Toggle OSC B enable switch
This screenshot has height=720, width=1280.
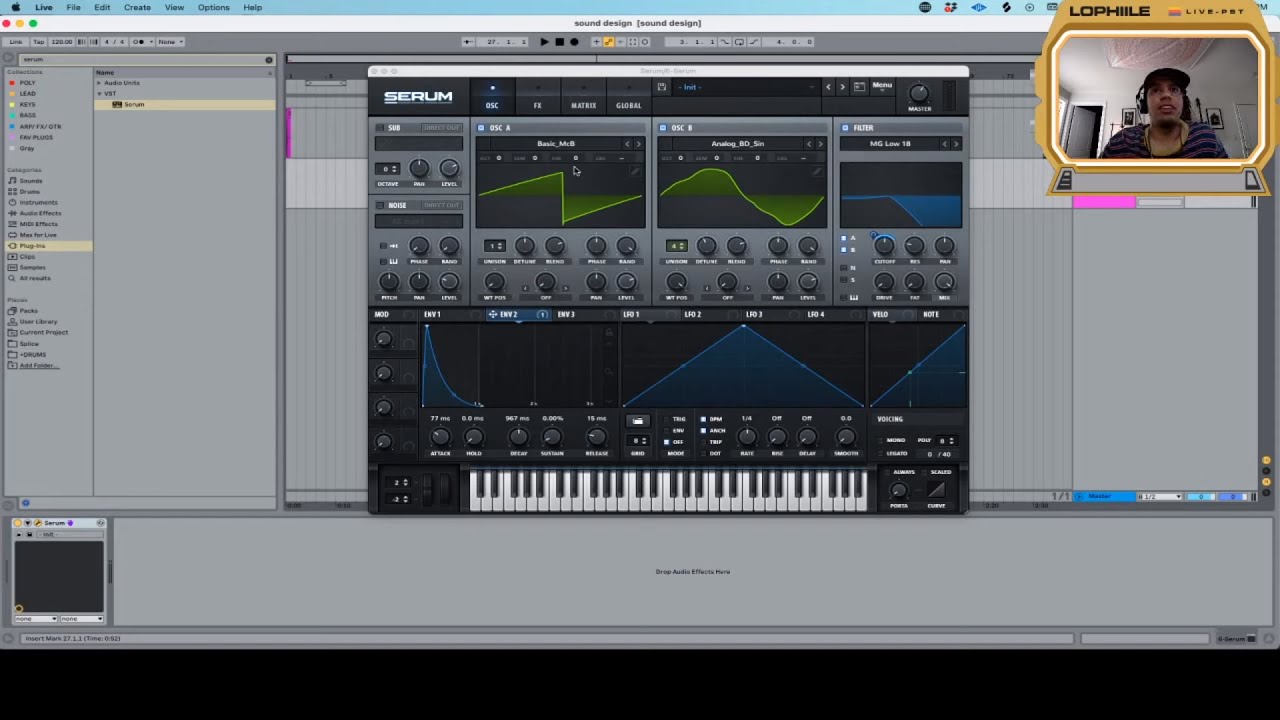coord(662,128)
